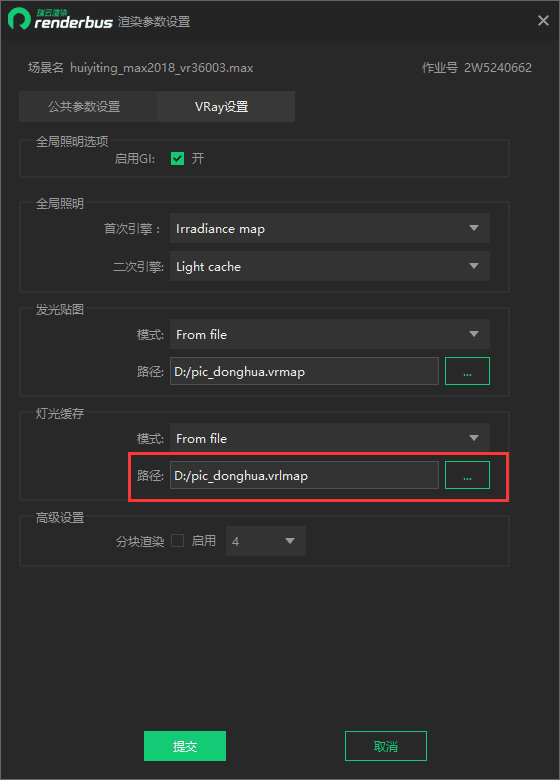Submit with the 提交 button

(185, 746)
